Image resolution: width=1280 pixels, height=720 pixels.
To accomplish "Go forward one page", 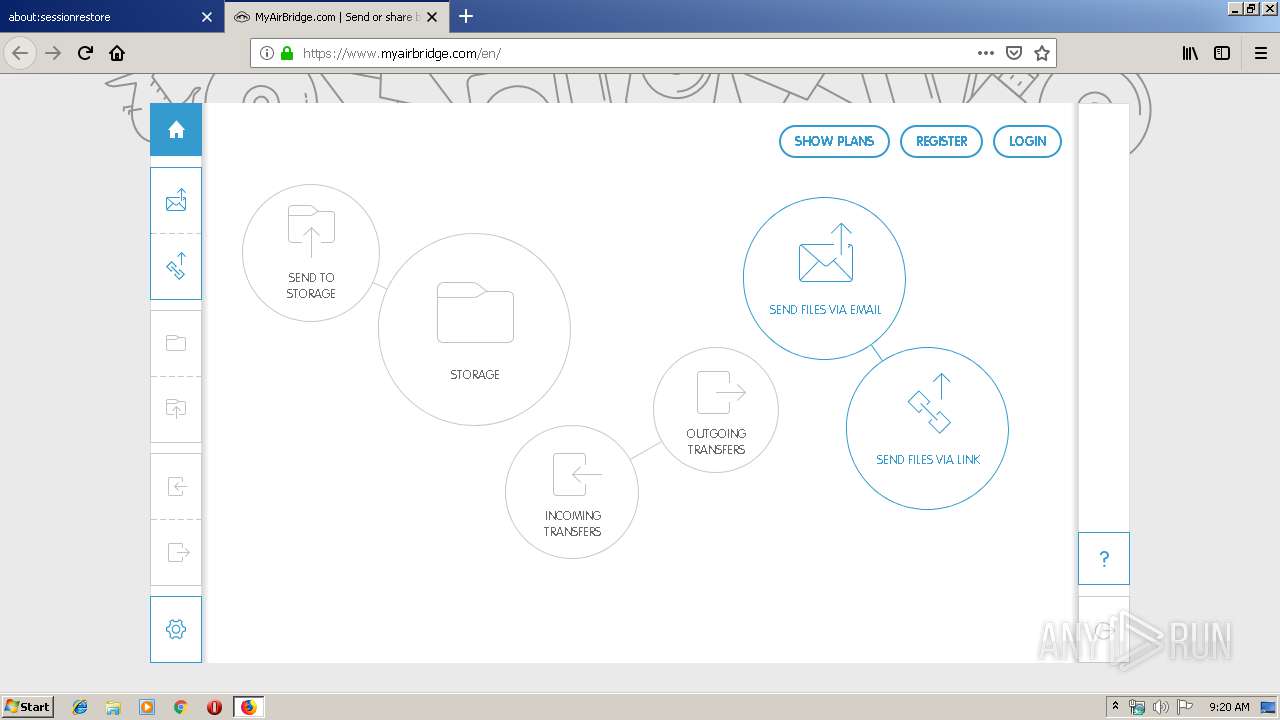I will pyautogui.click(x=53, y=53).
